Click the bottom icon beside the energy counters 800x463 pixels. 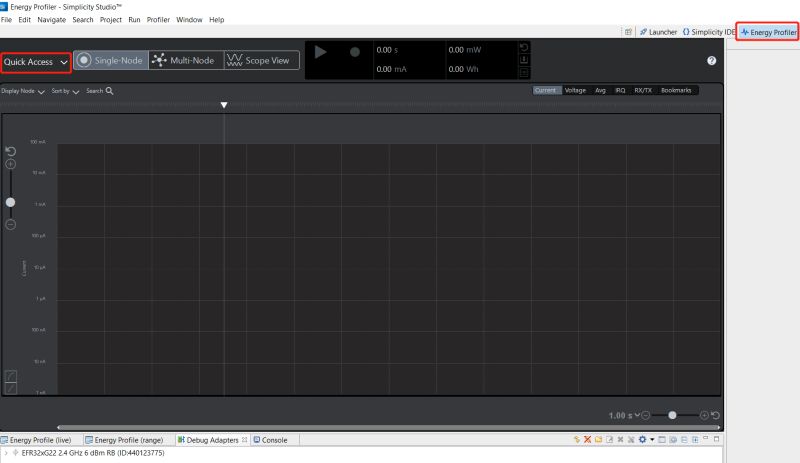524,72
